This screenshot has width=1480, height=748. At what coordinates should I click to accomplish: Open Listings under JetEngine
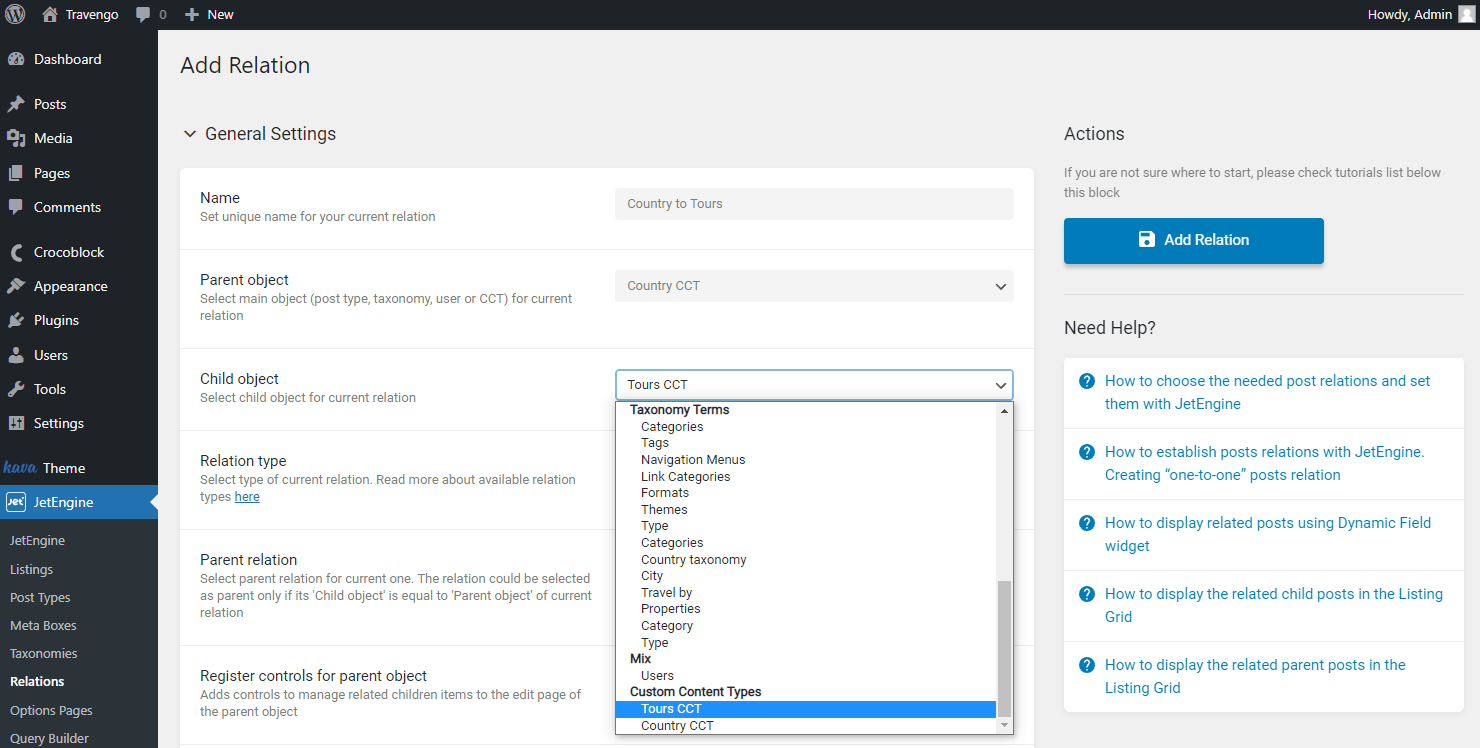coord(31,569)
